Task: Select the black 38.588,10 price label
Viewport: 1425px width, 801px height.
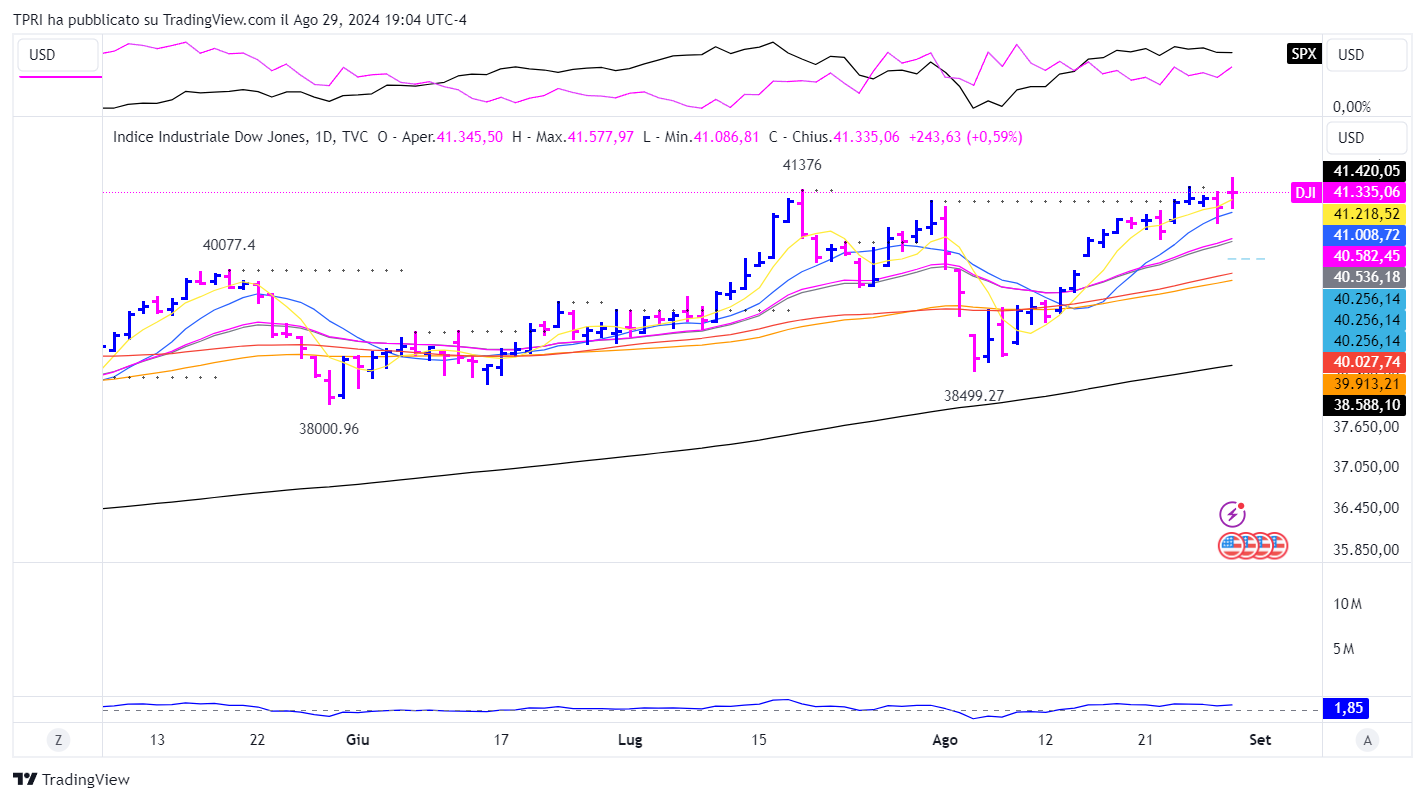Action: 1364,405
